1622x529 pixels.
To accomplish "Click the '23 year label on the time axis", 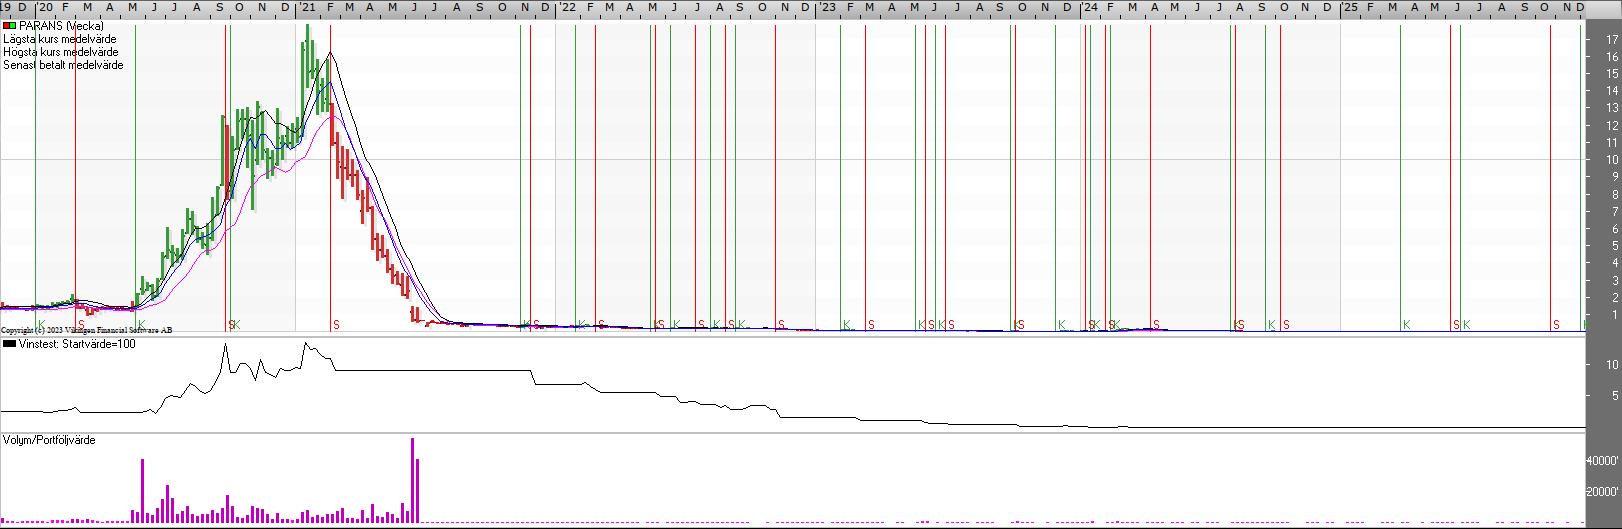I will pyautogui.click(x=828, y=7).
